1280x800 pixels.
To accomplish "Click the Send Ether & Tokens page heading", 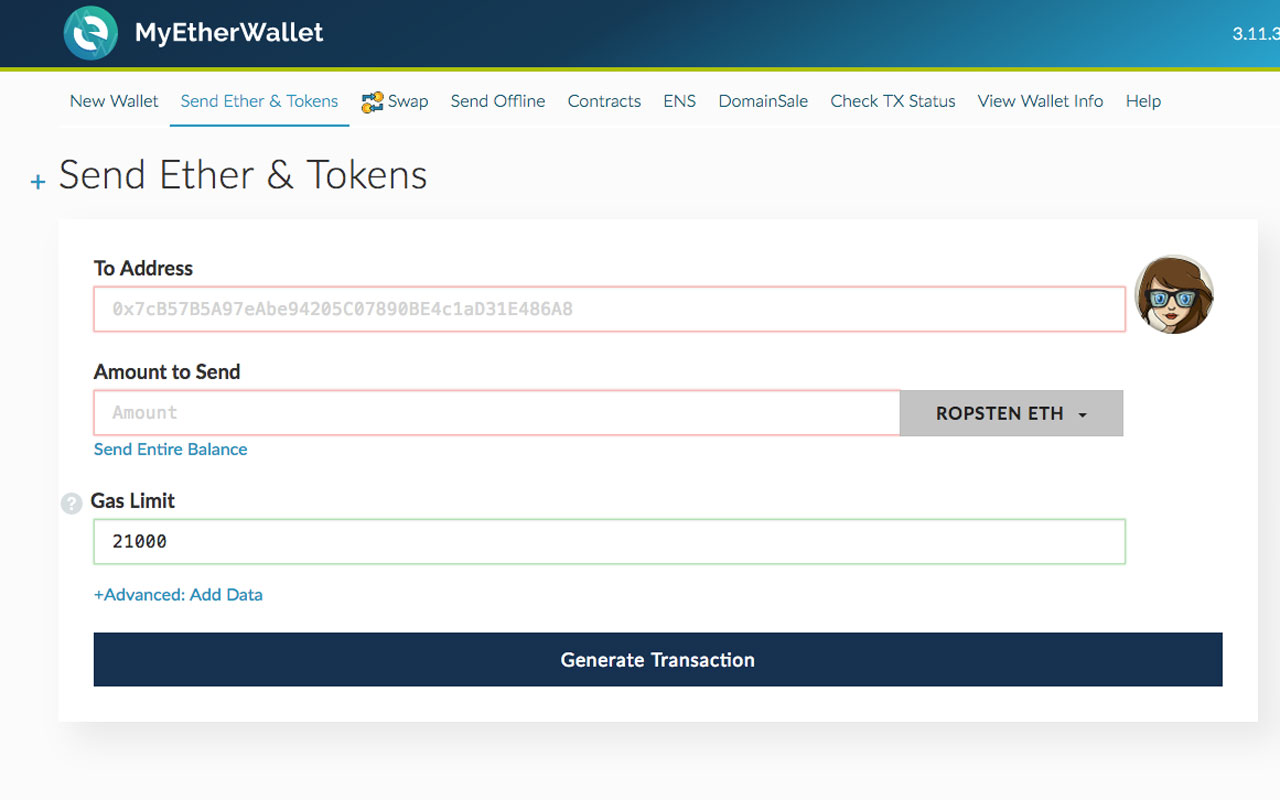I will (x=243, y=175).
